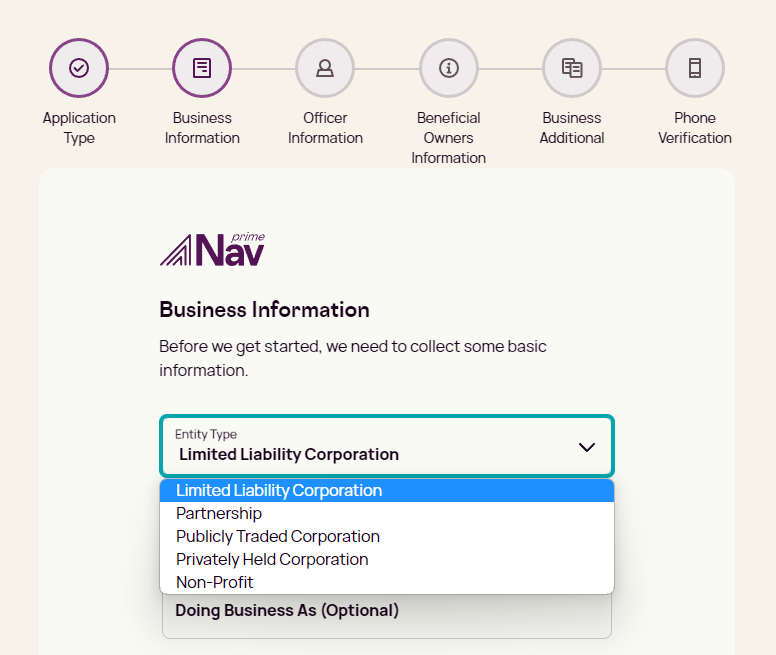This screenshot has width=776, height=655.
Task: Click the Business Additional step label
Action: 572,128
